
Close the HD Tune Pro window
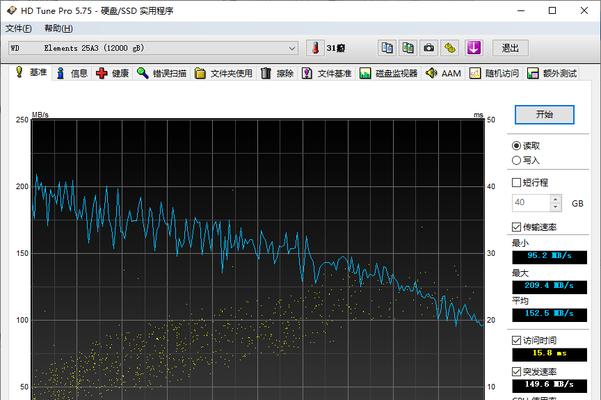coord(584,11)
